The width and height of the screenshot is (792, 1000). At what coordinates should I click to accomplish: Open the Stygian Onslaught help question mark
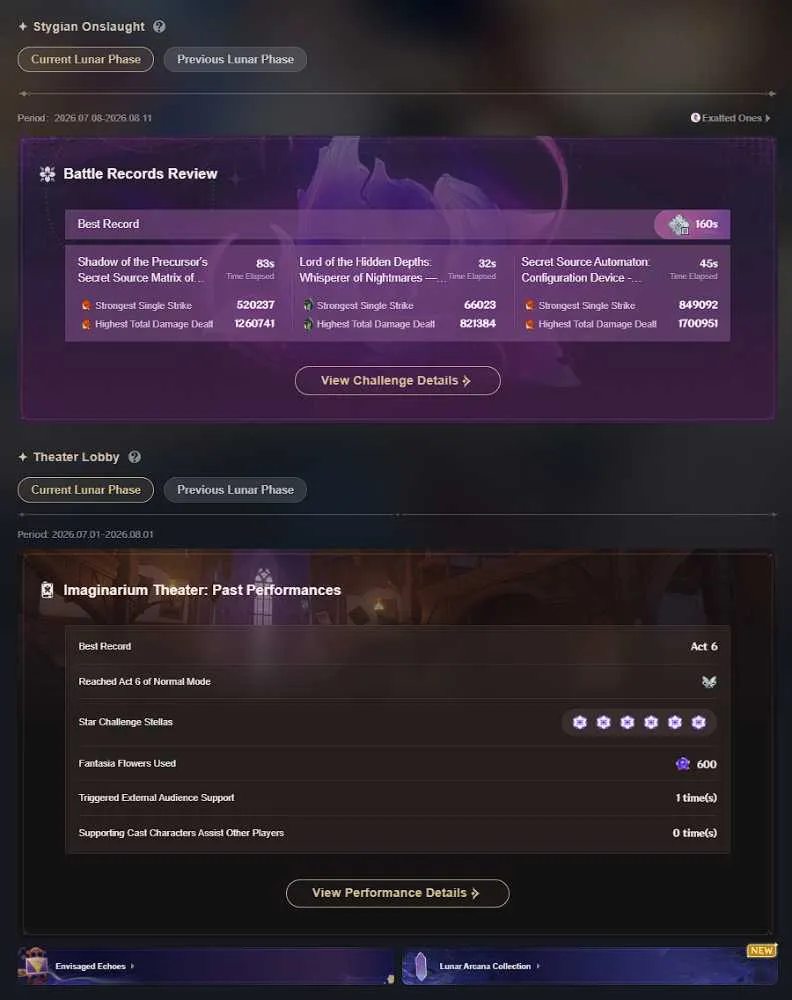(159, 26)
